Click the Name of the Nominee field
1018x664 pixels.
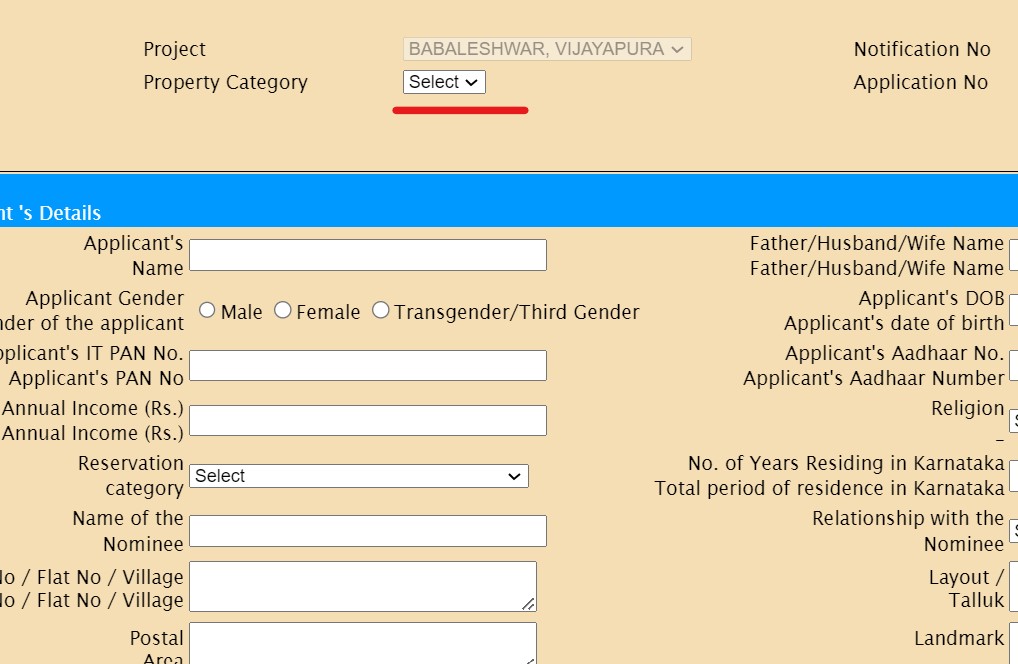click(367, 531)
